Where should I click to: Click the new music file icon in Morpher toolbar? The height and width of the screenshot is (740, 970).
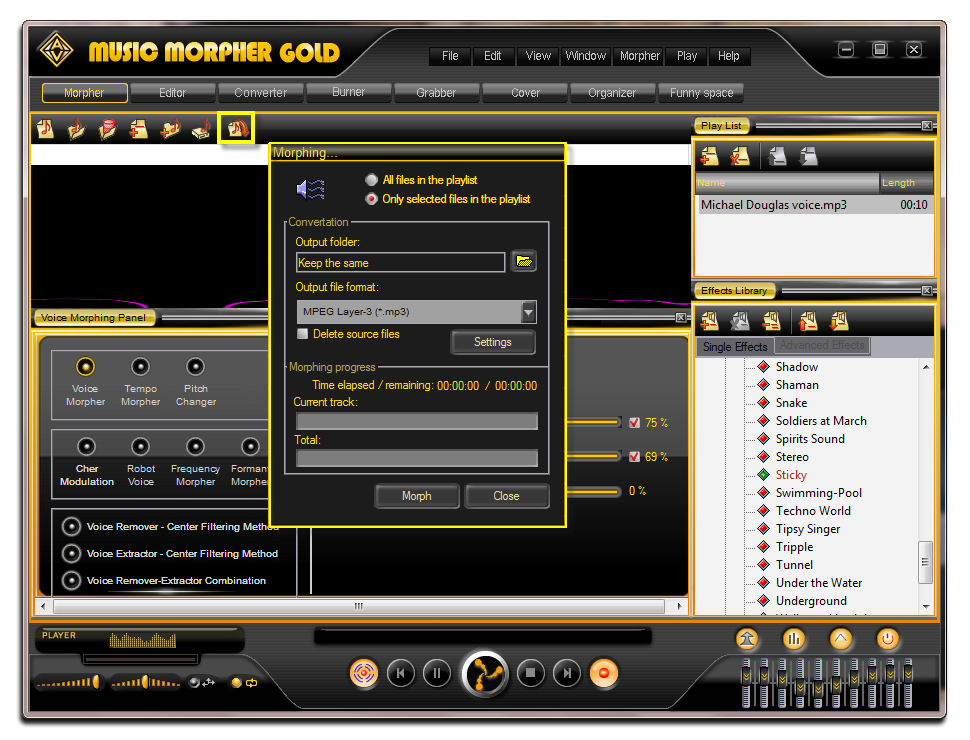45,129
